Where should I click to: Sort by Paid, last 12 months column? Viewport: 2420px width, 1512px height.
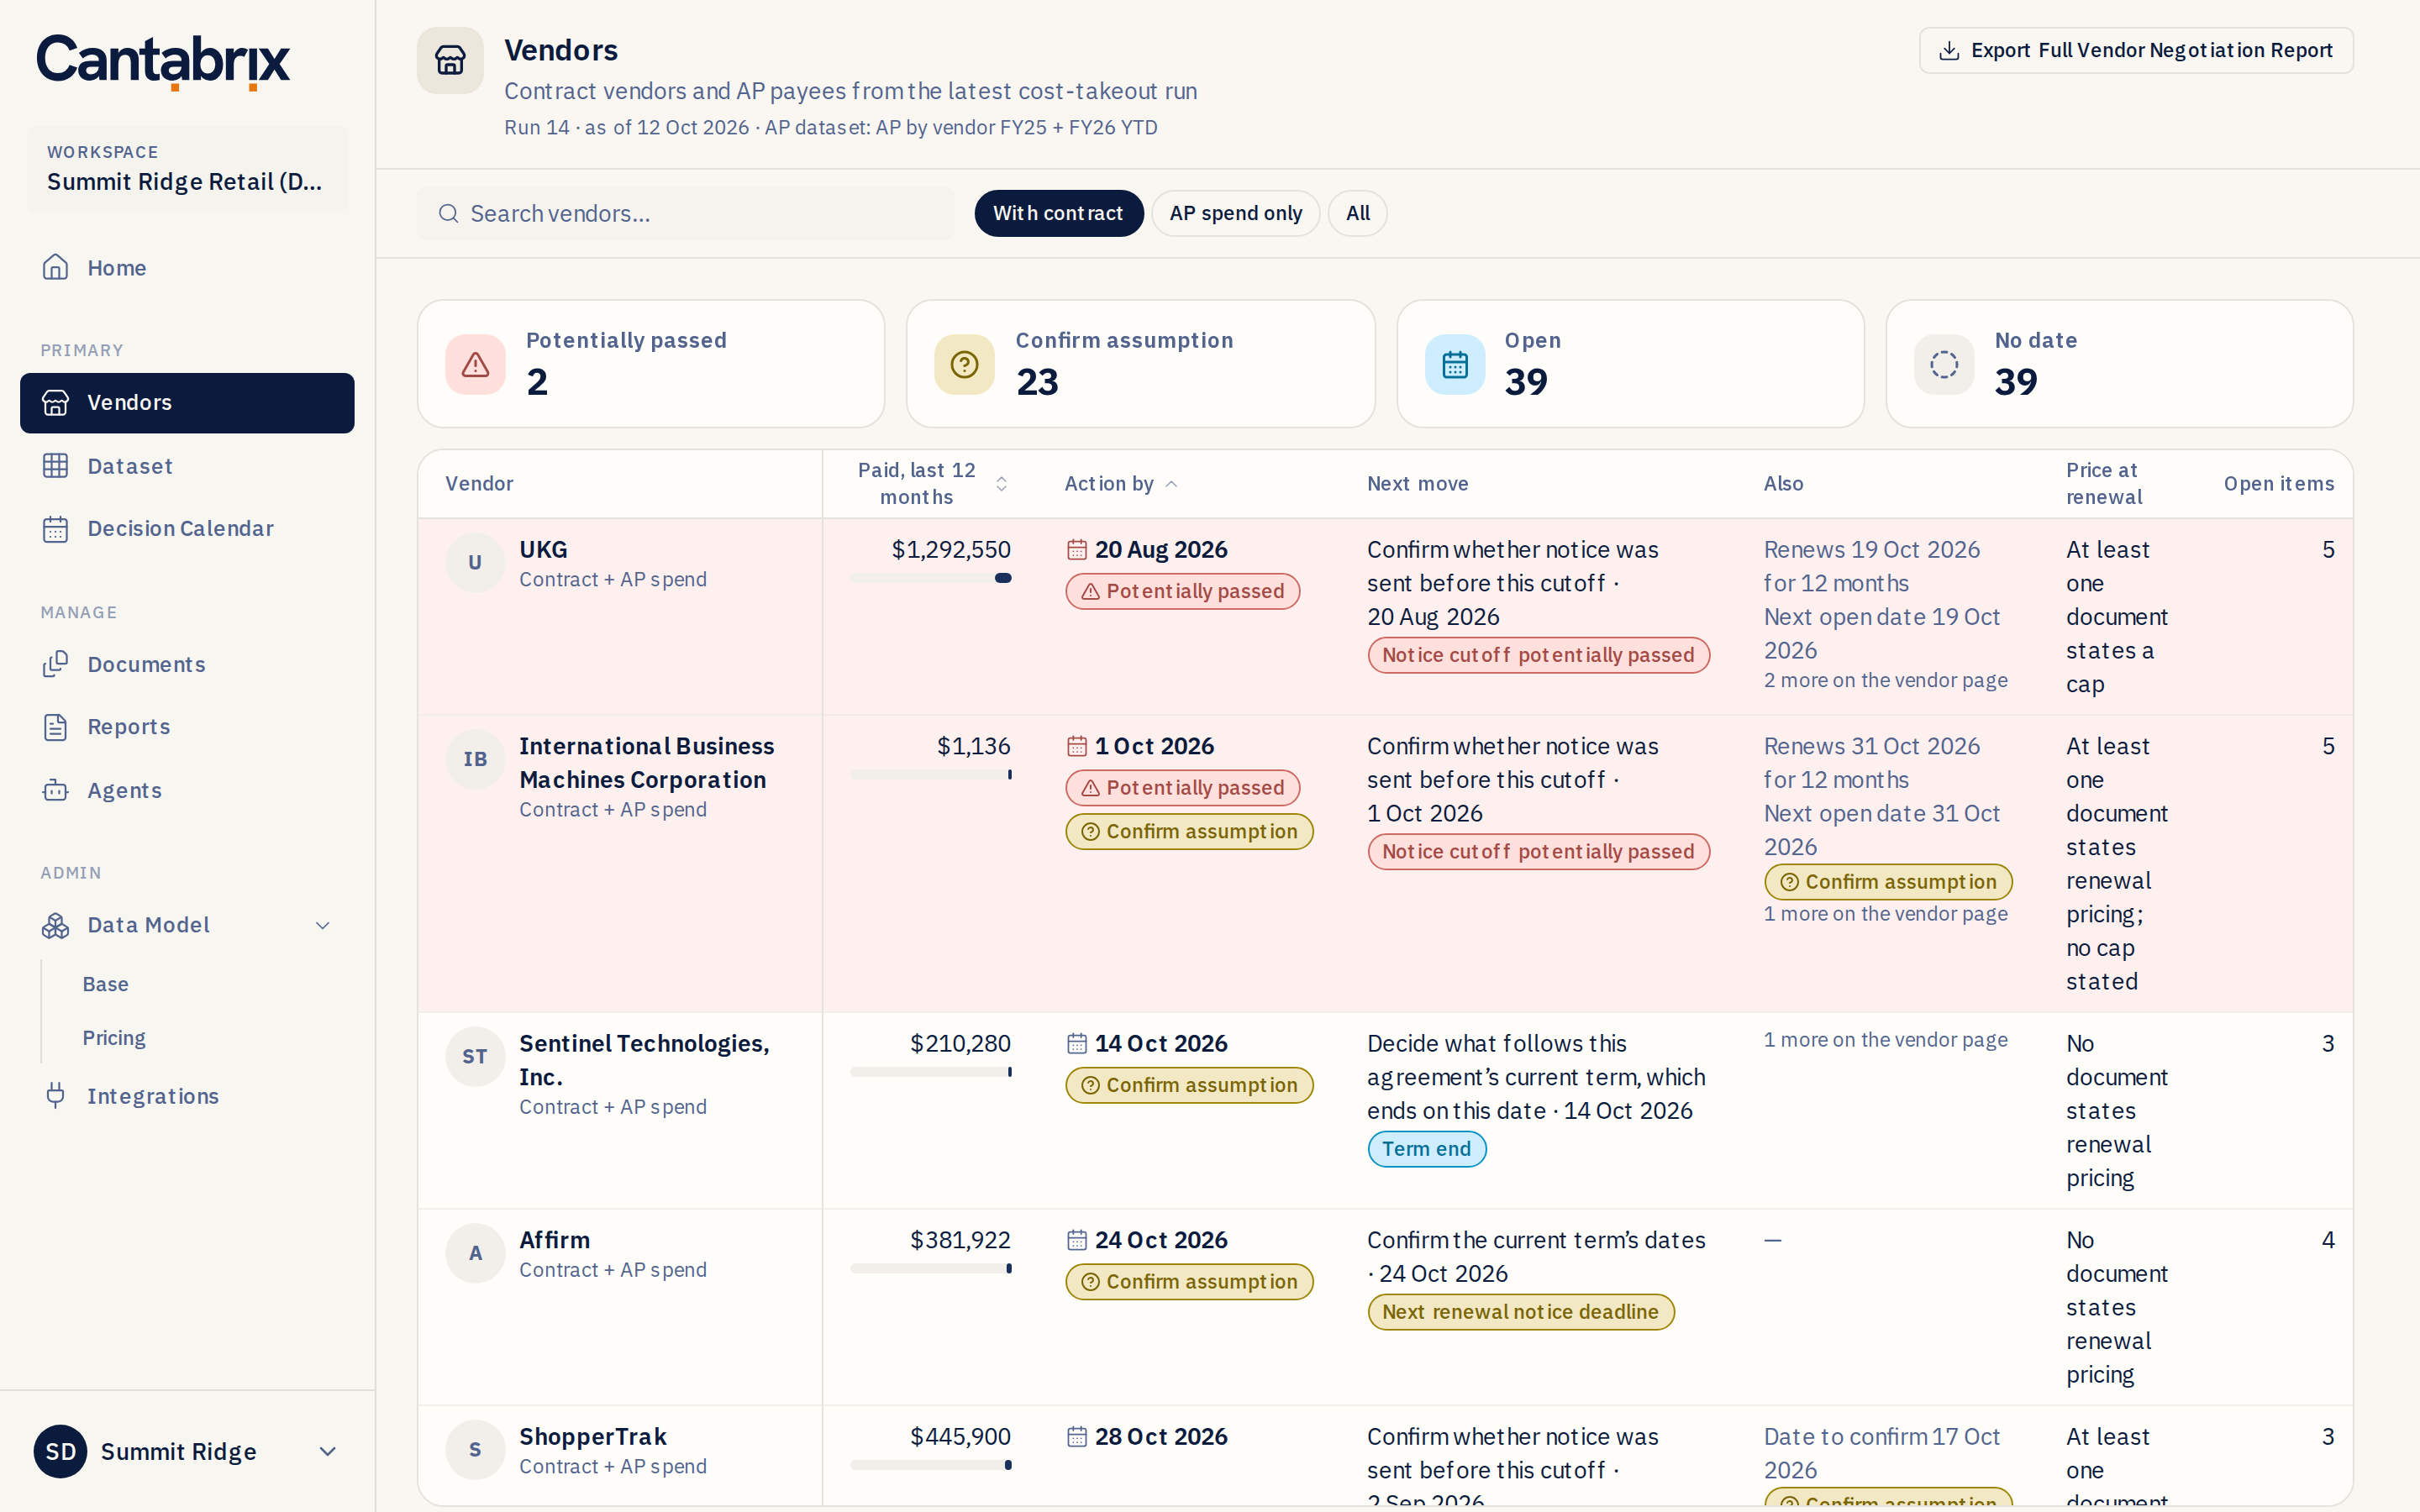coord(930,483)
